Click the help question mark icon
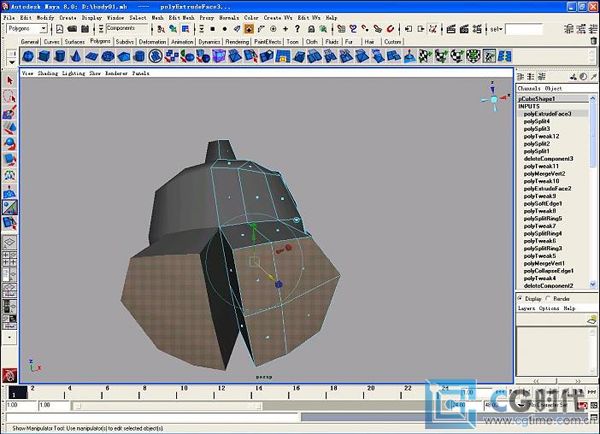Image resolution: width=600 pixels, height=434 pixels. (x=297, y=29)
